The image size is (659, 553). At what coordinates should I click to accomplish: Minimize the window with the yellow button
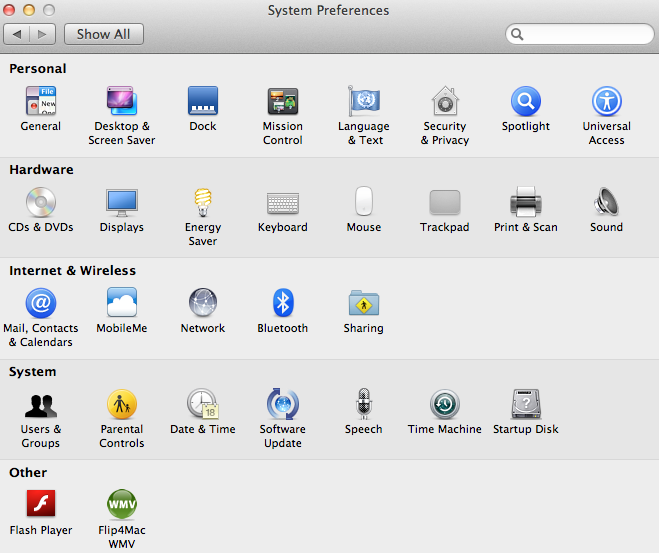point(29,10)
